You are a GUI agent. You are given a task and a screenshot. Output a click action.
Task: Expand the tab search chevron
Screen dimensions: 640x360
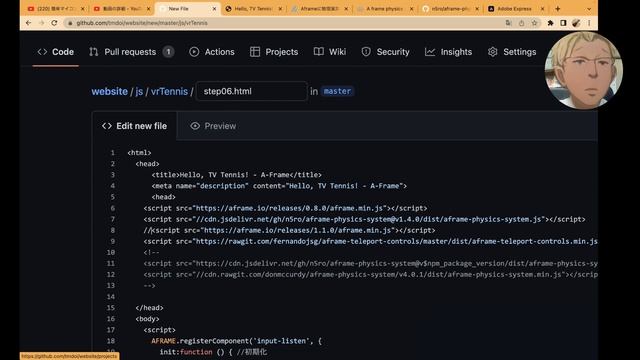[x=589, y=9]
